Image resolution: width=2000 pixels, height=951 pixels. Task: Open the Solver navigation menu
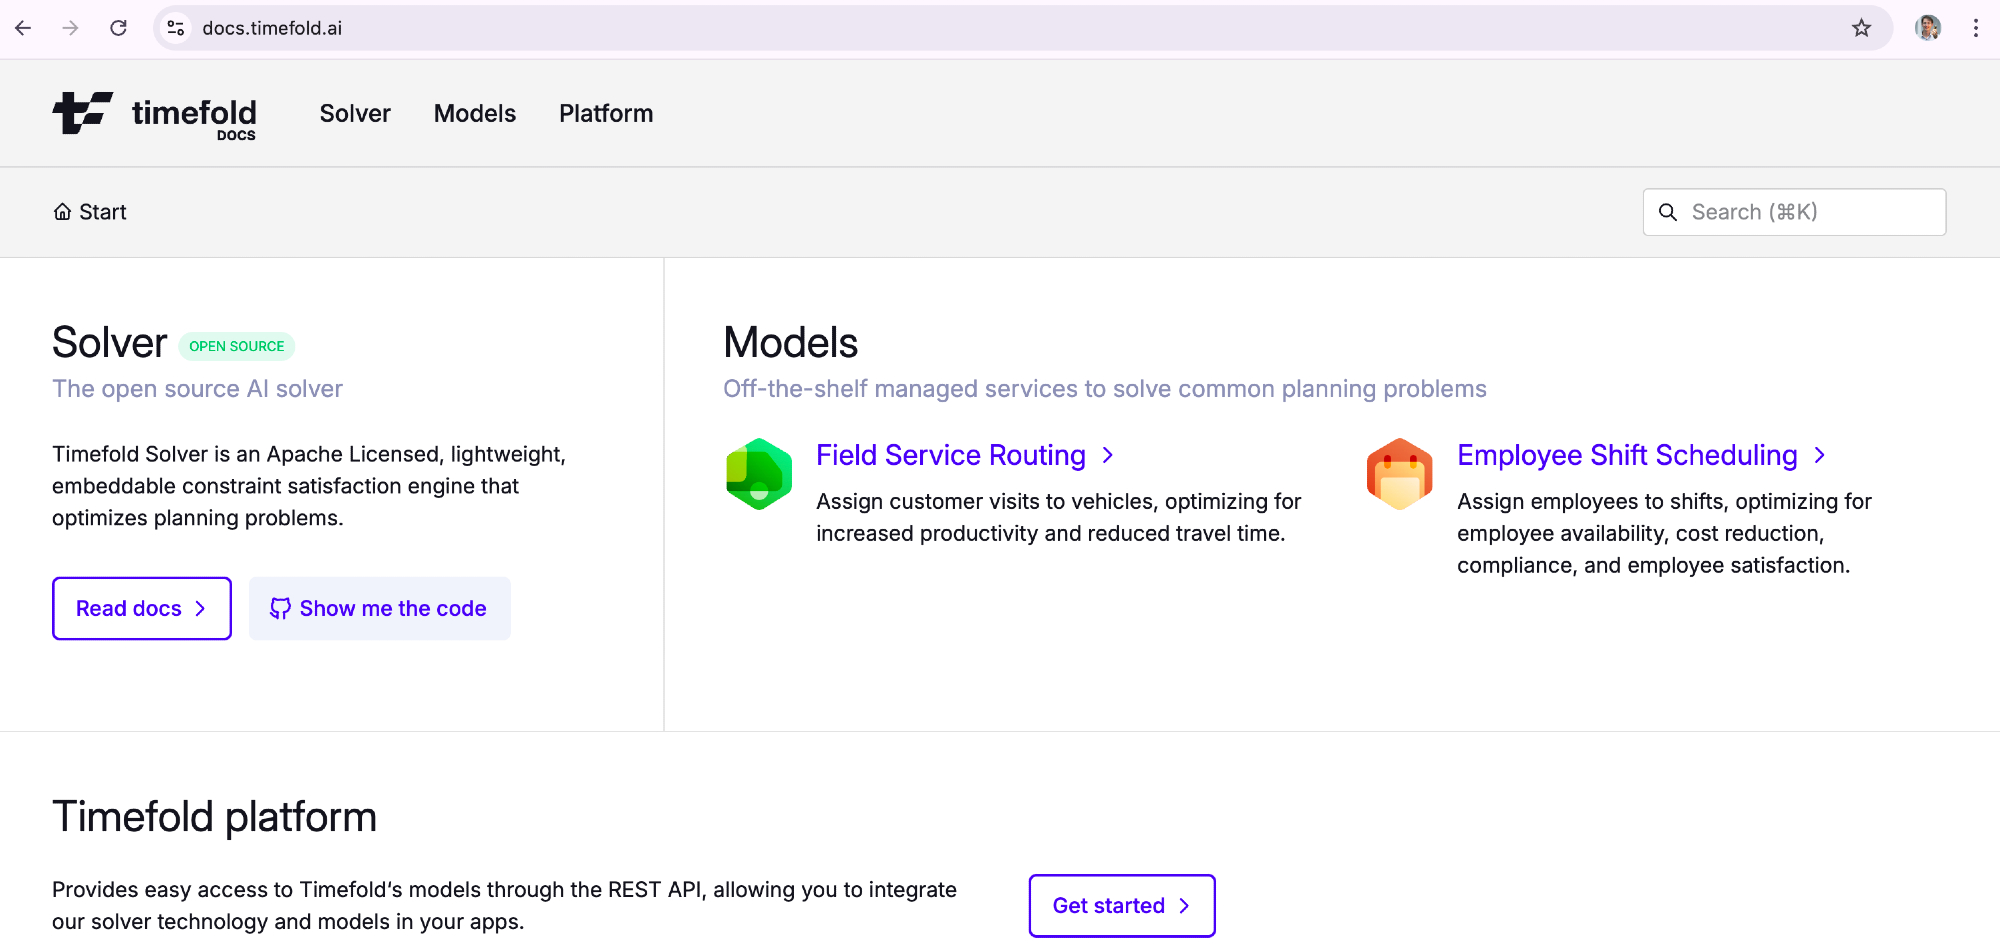point(355,114)
